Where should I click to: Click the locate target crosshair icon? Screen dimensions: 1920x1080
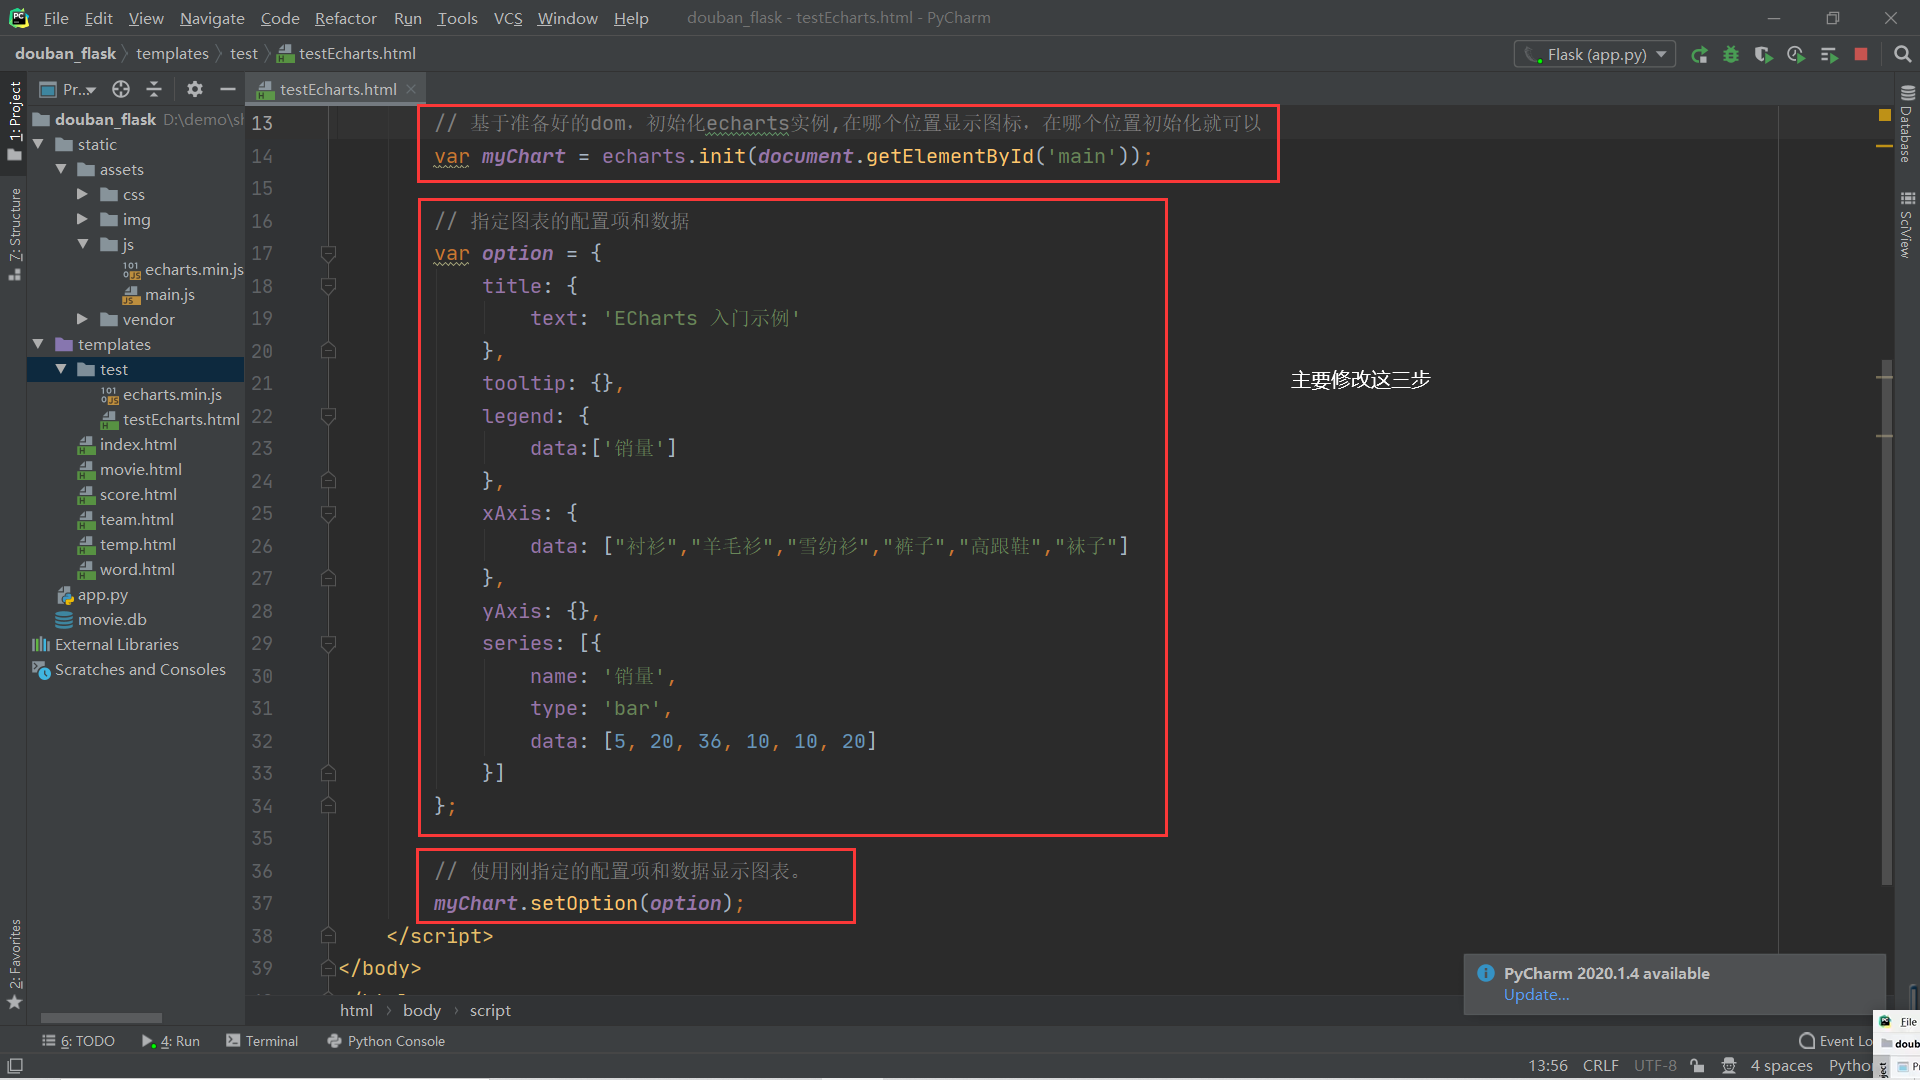[121, 89]
